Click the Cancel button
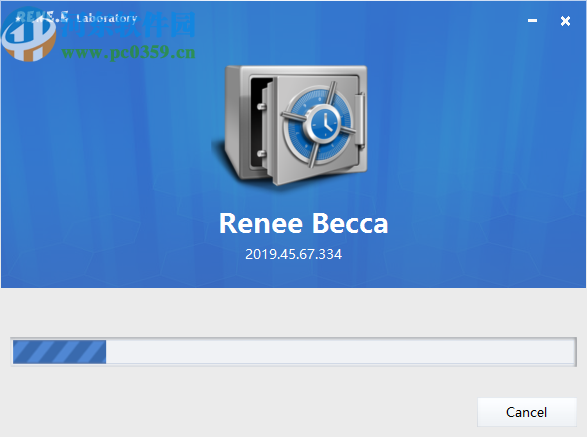 pyautogui.click(x=526, y=412)
